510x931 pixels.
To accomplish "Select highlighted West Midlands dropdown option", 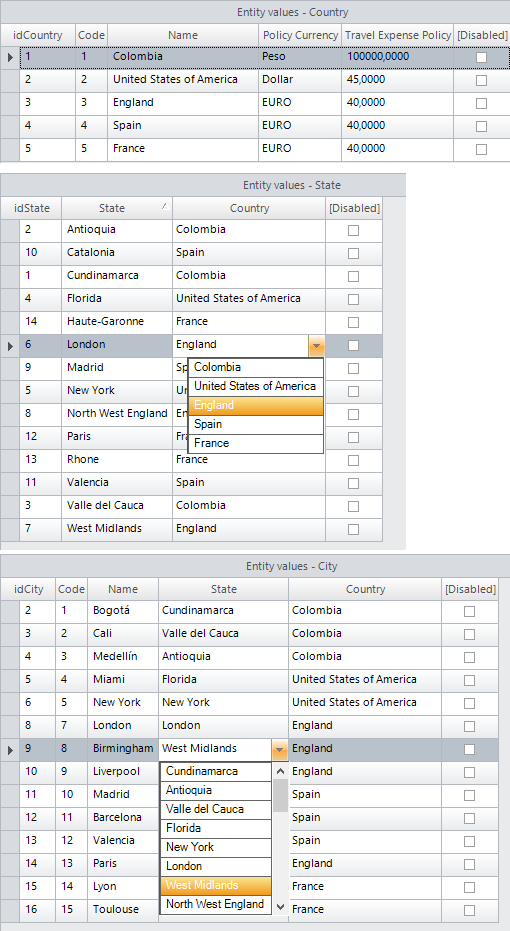I will (216, 885).
